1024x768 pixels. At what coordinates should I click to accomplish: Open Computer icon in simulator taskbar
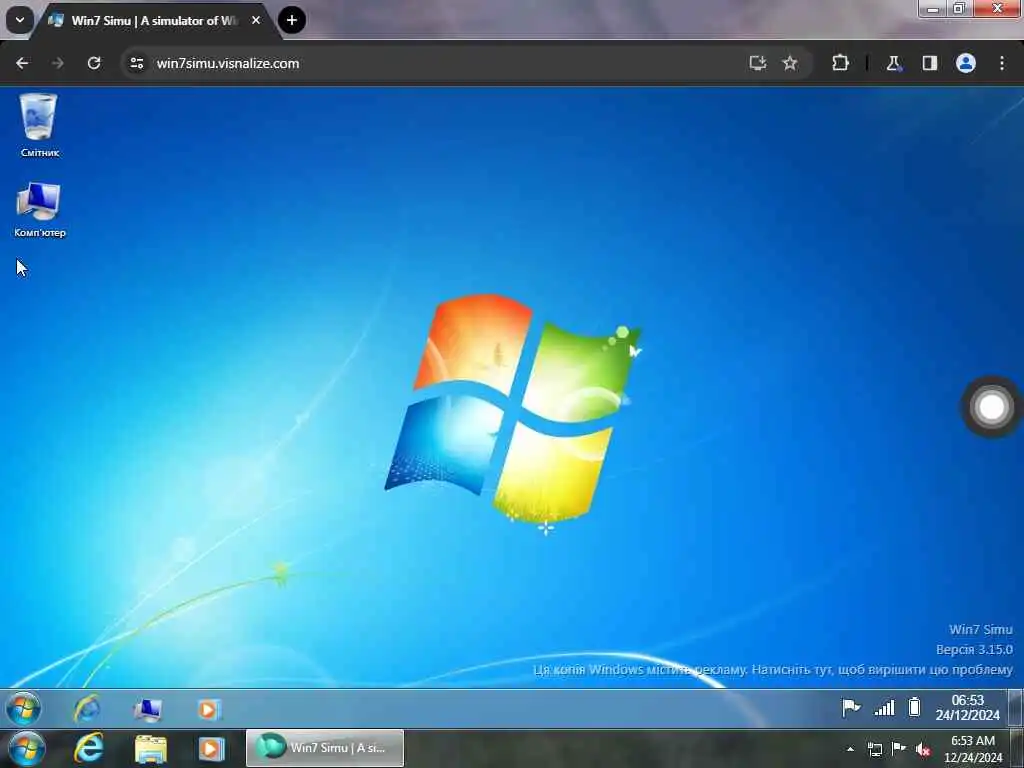tap(148, 709)
